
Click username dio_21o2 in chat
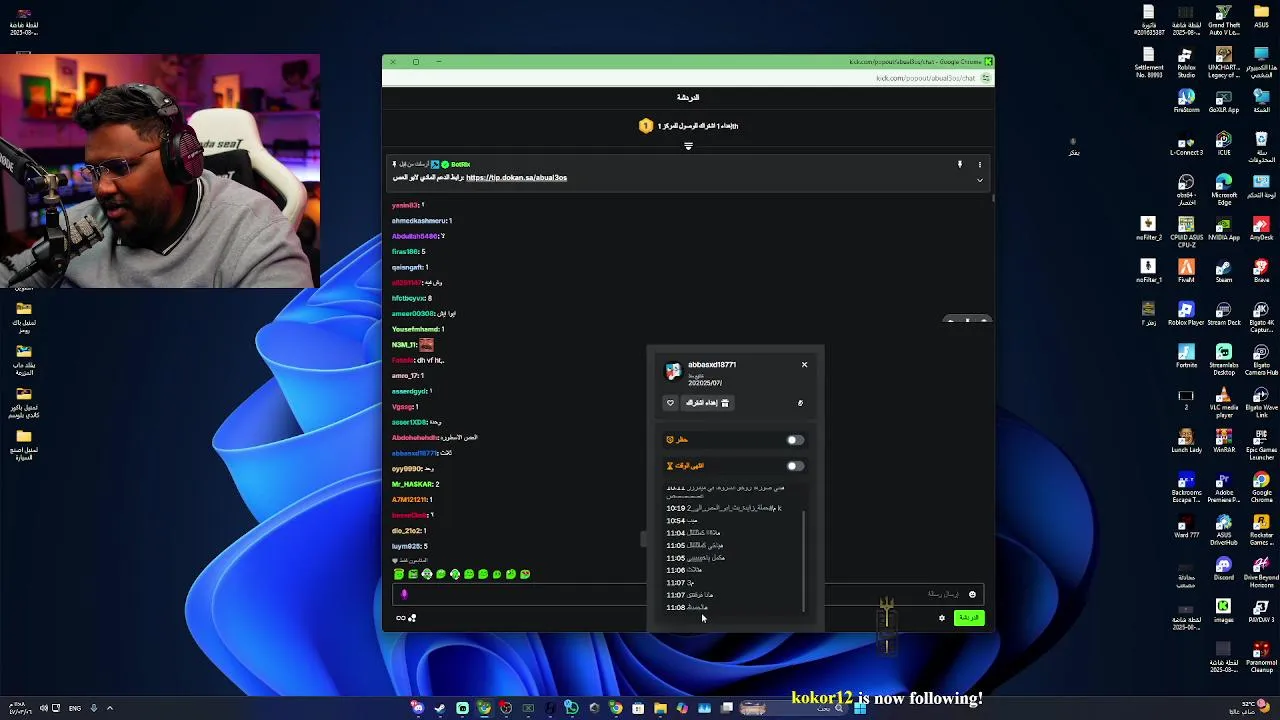[x=406, y=531]
